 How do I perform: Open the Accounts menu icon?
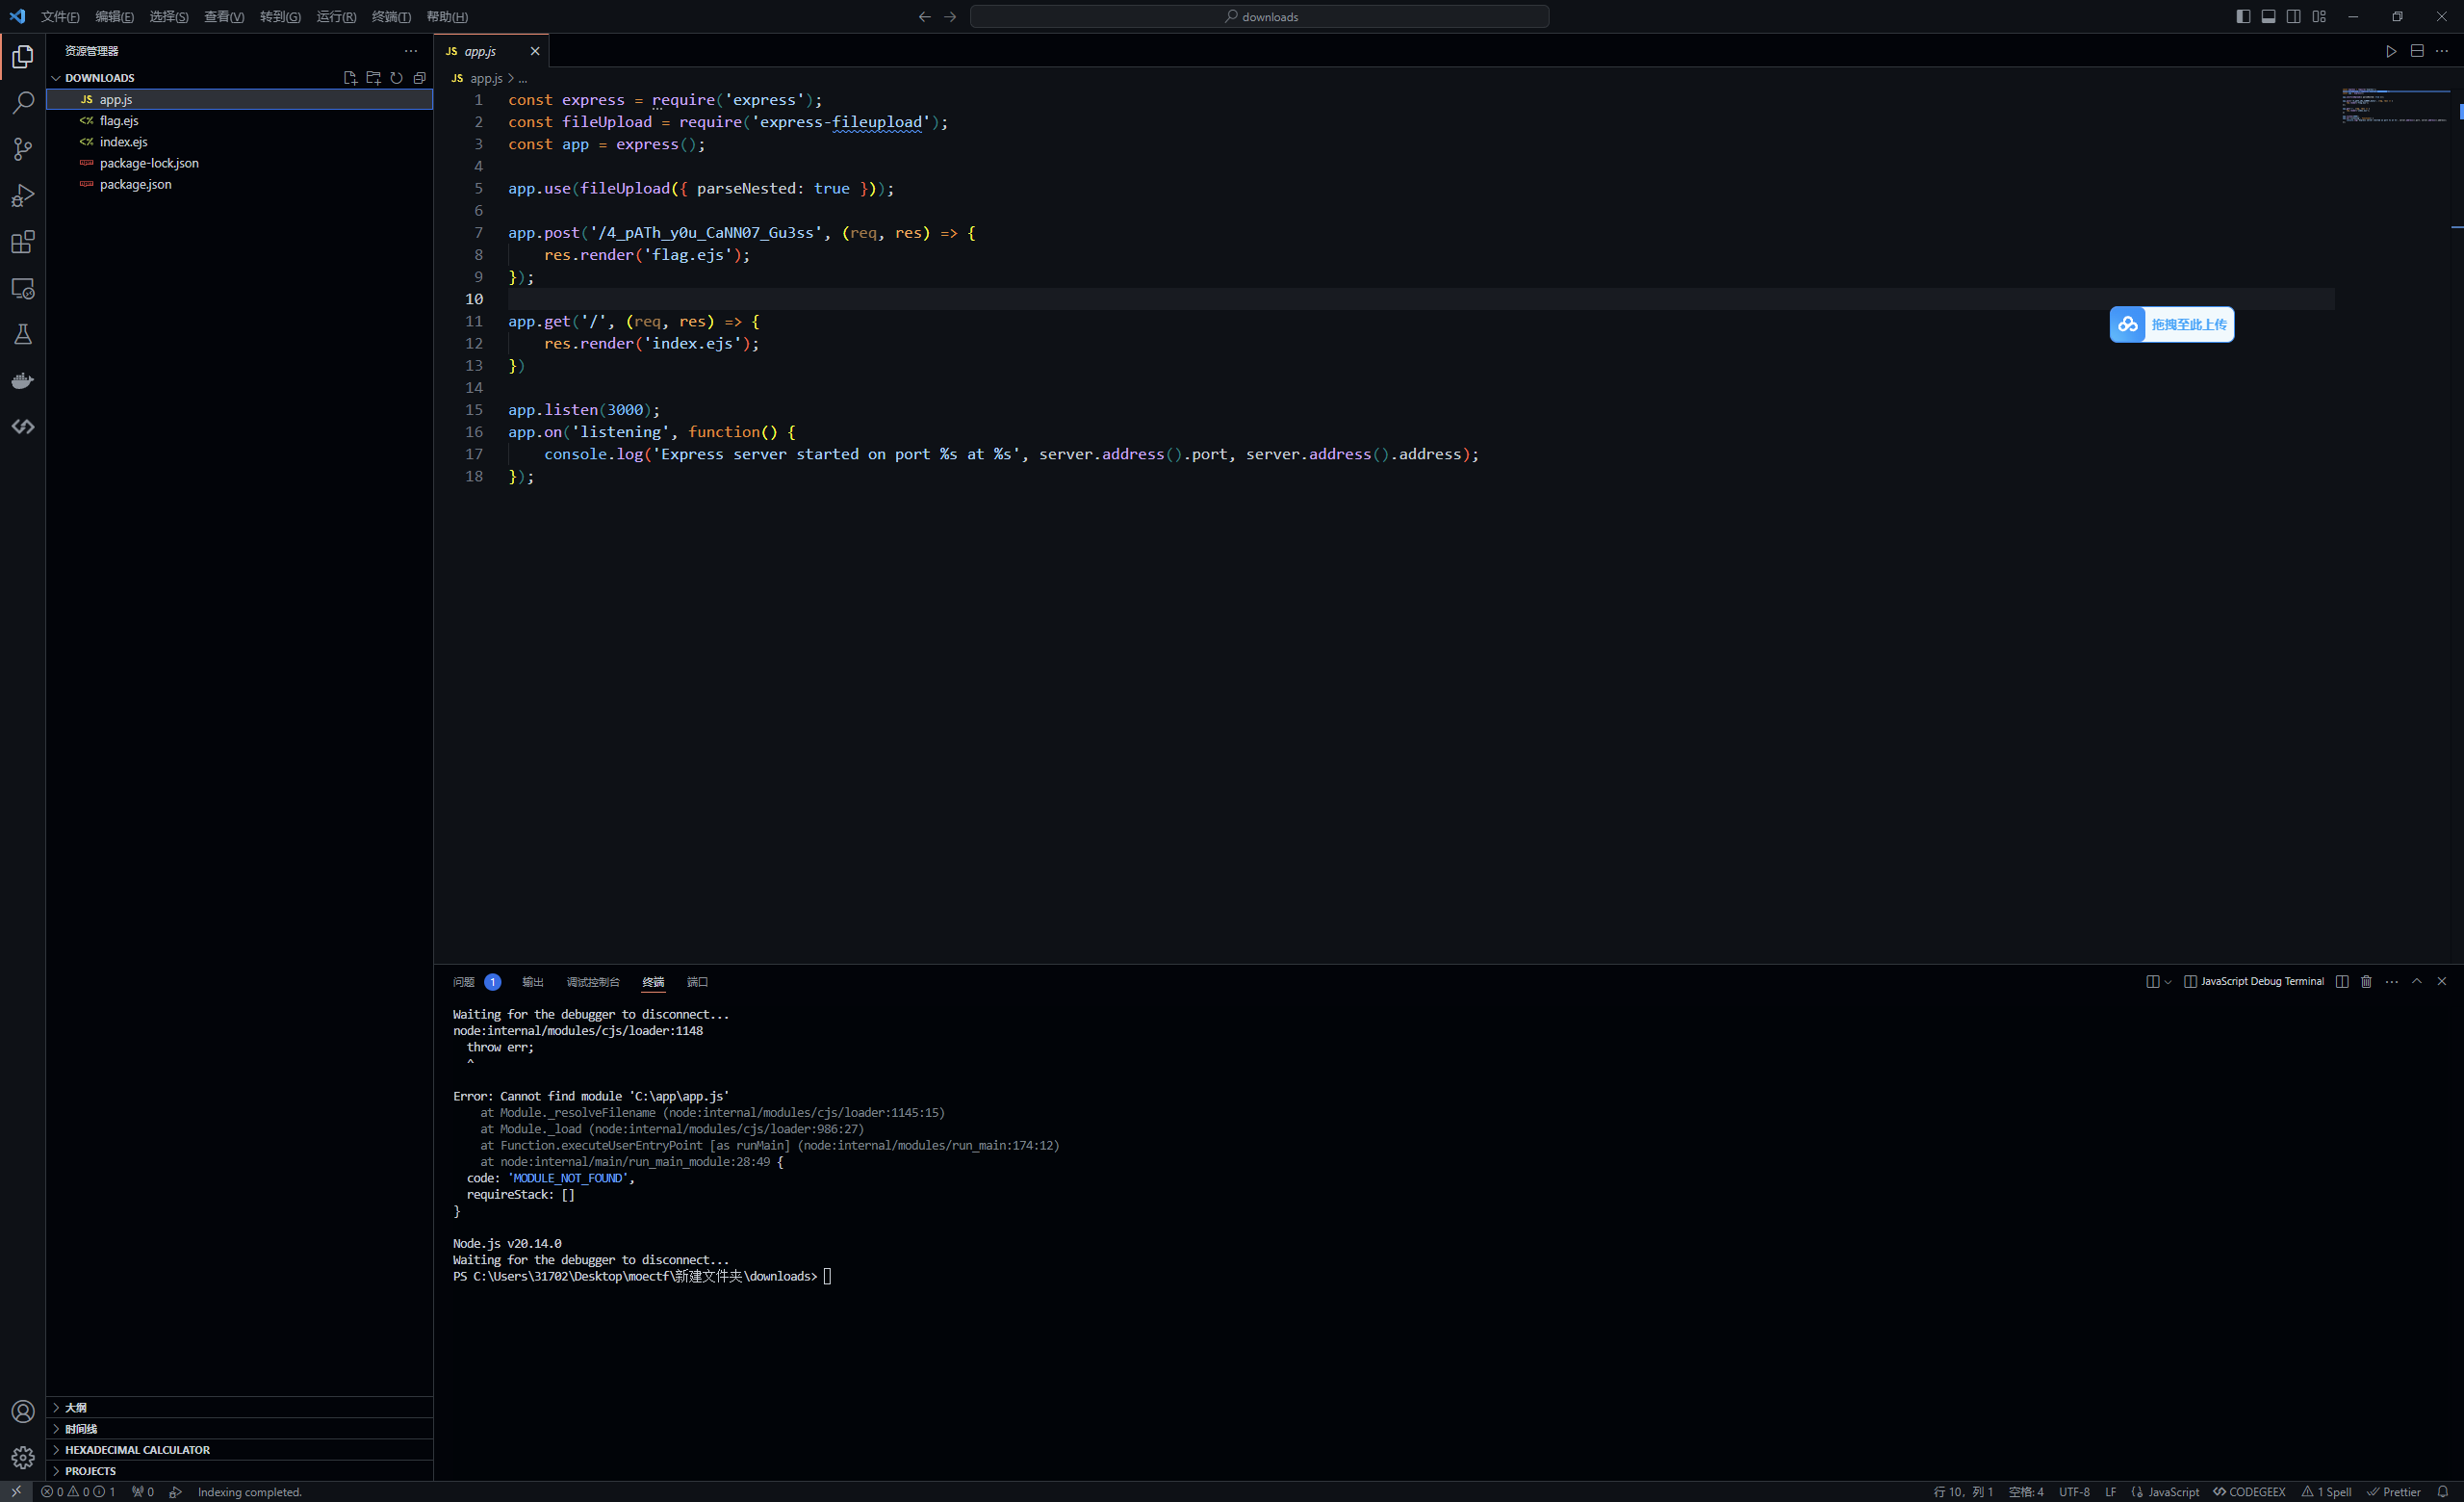click(x=23, y=1411)
